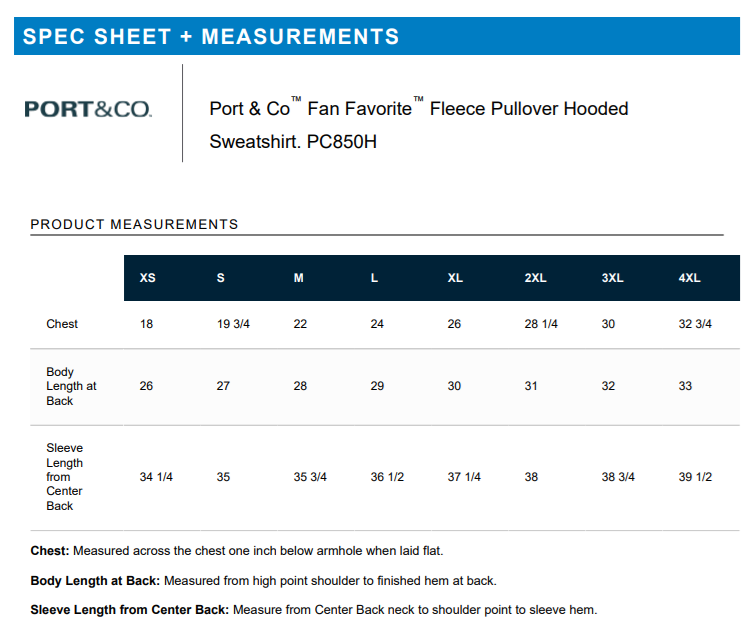Viewport: 749px width, 636px height.
Task: Click the sleeve length value 38 3/4
Action: coord(618,477)
